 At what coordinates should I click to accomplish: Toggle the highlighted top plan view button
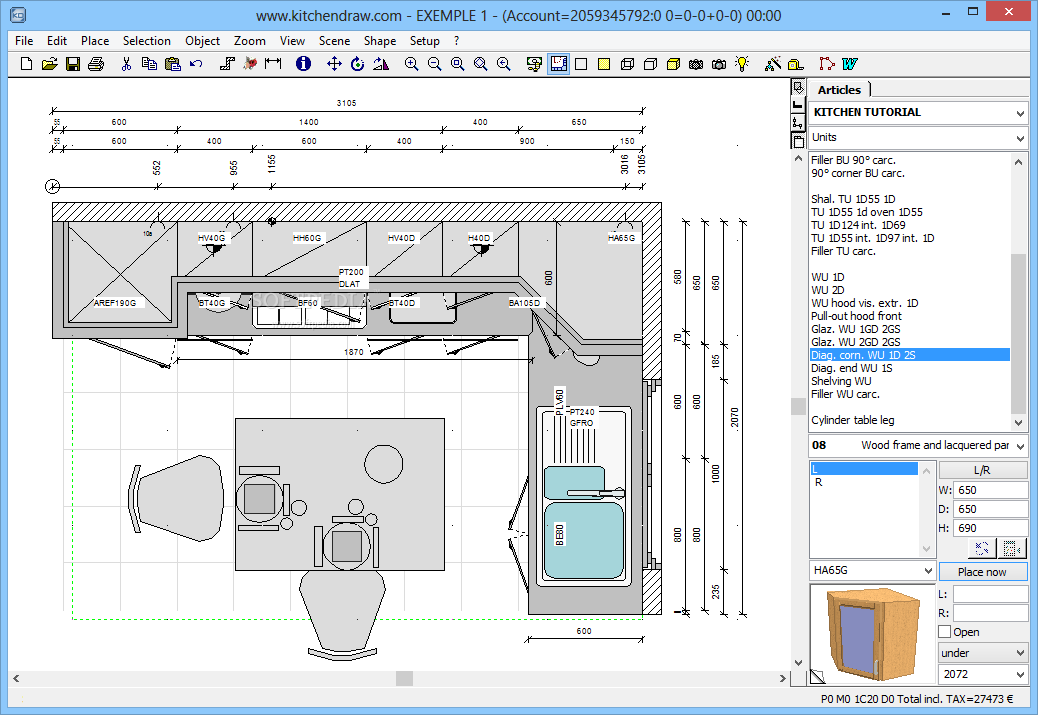(x=558, y=64)
